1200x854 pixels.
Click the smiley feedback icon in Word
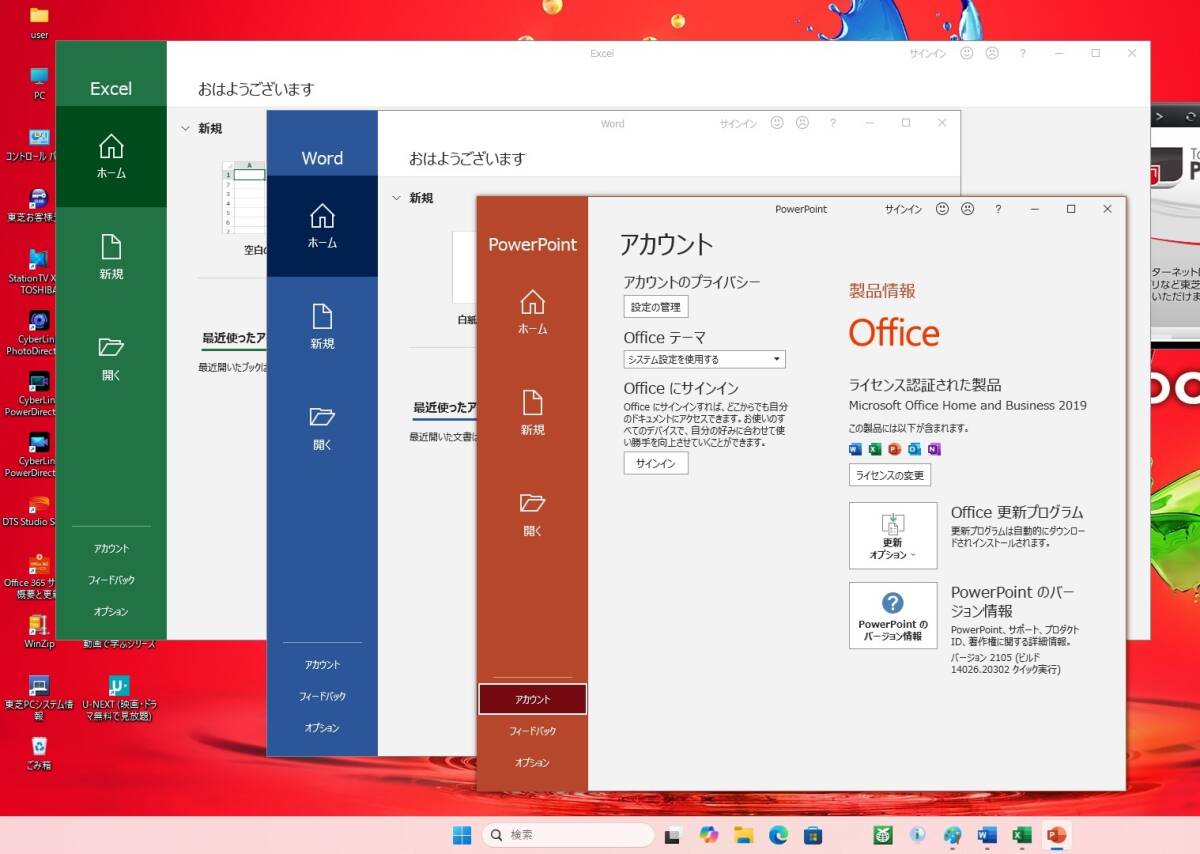click(777, 123)
